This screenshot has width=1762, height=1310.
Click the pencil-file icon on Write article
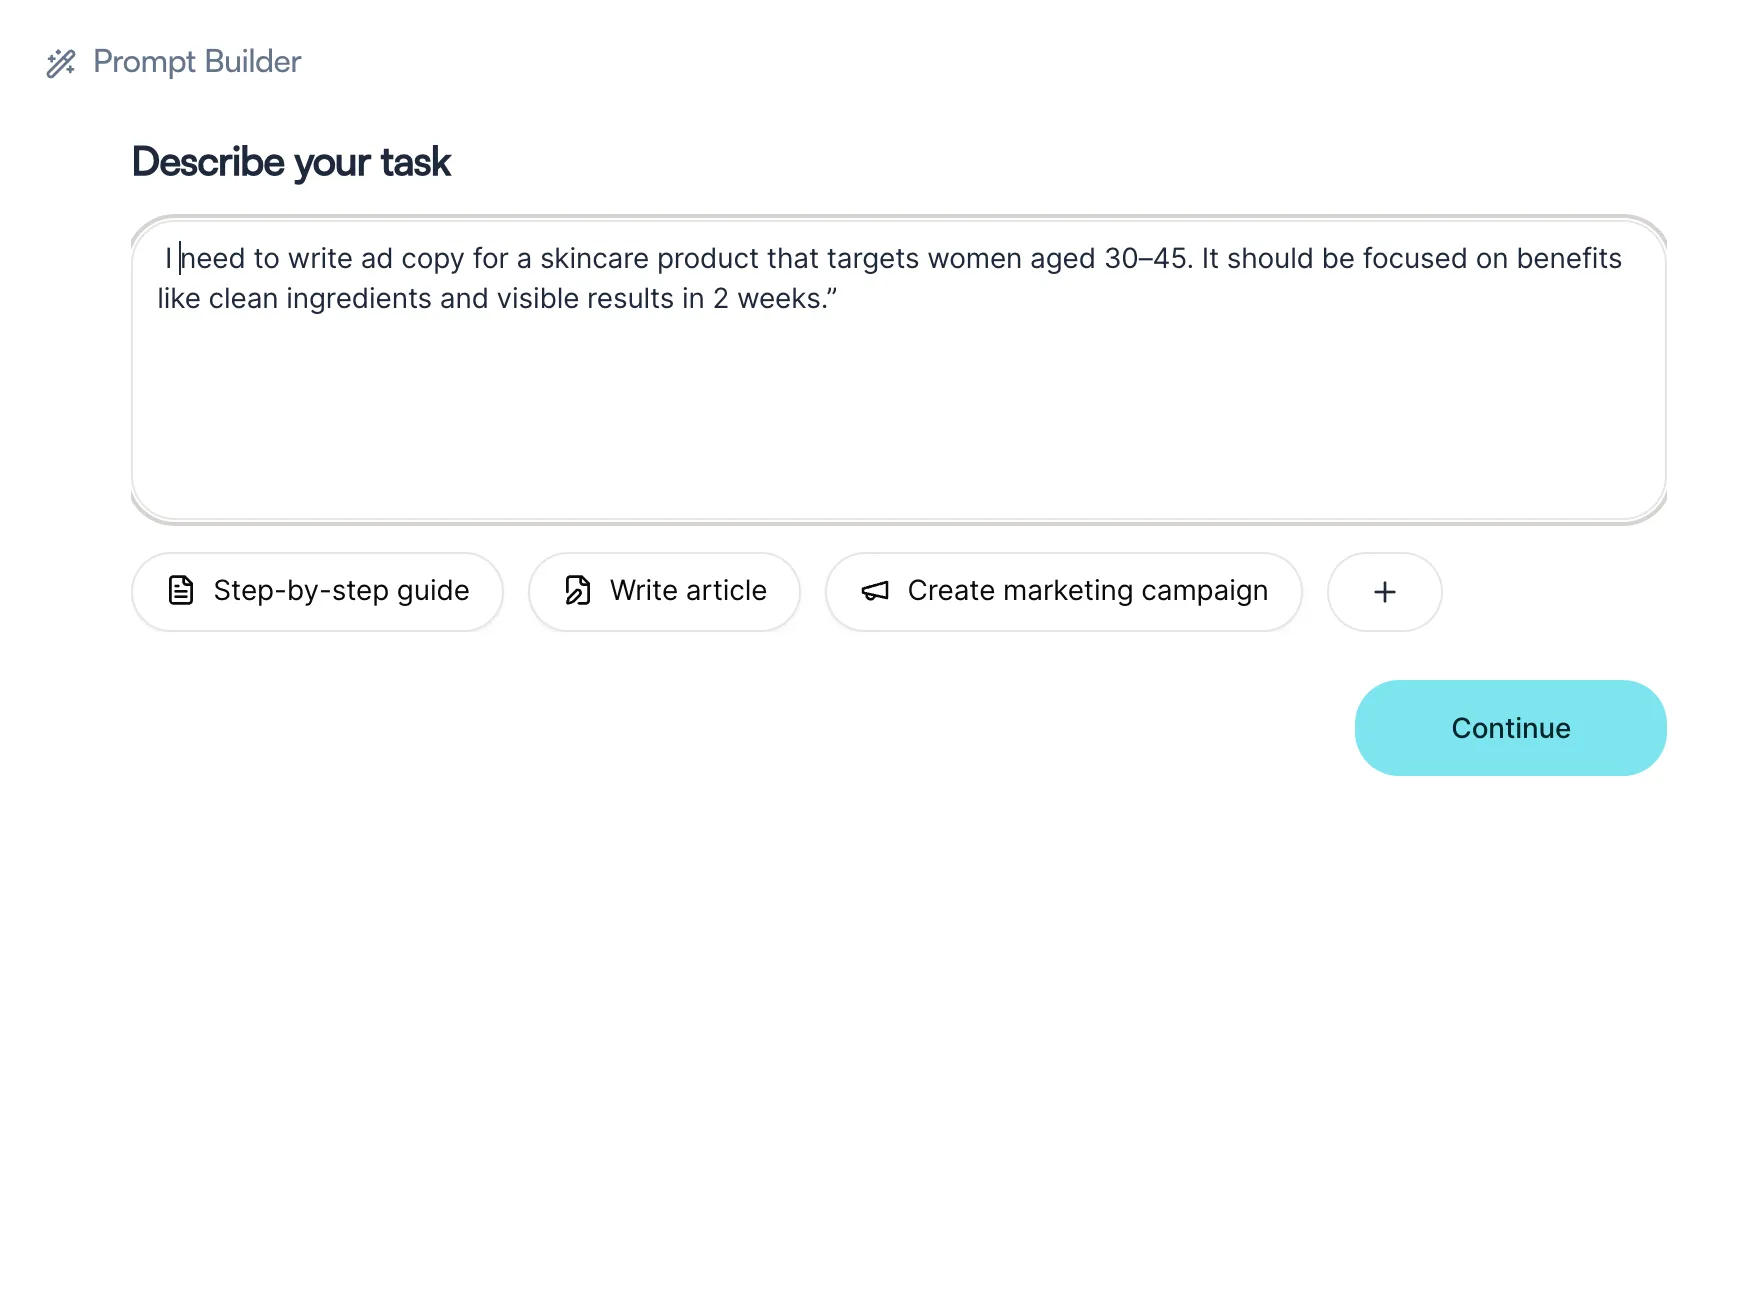pos(578,591)
